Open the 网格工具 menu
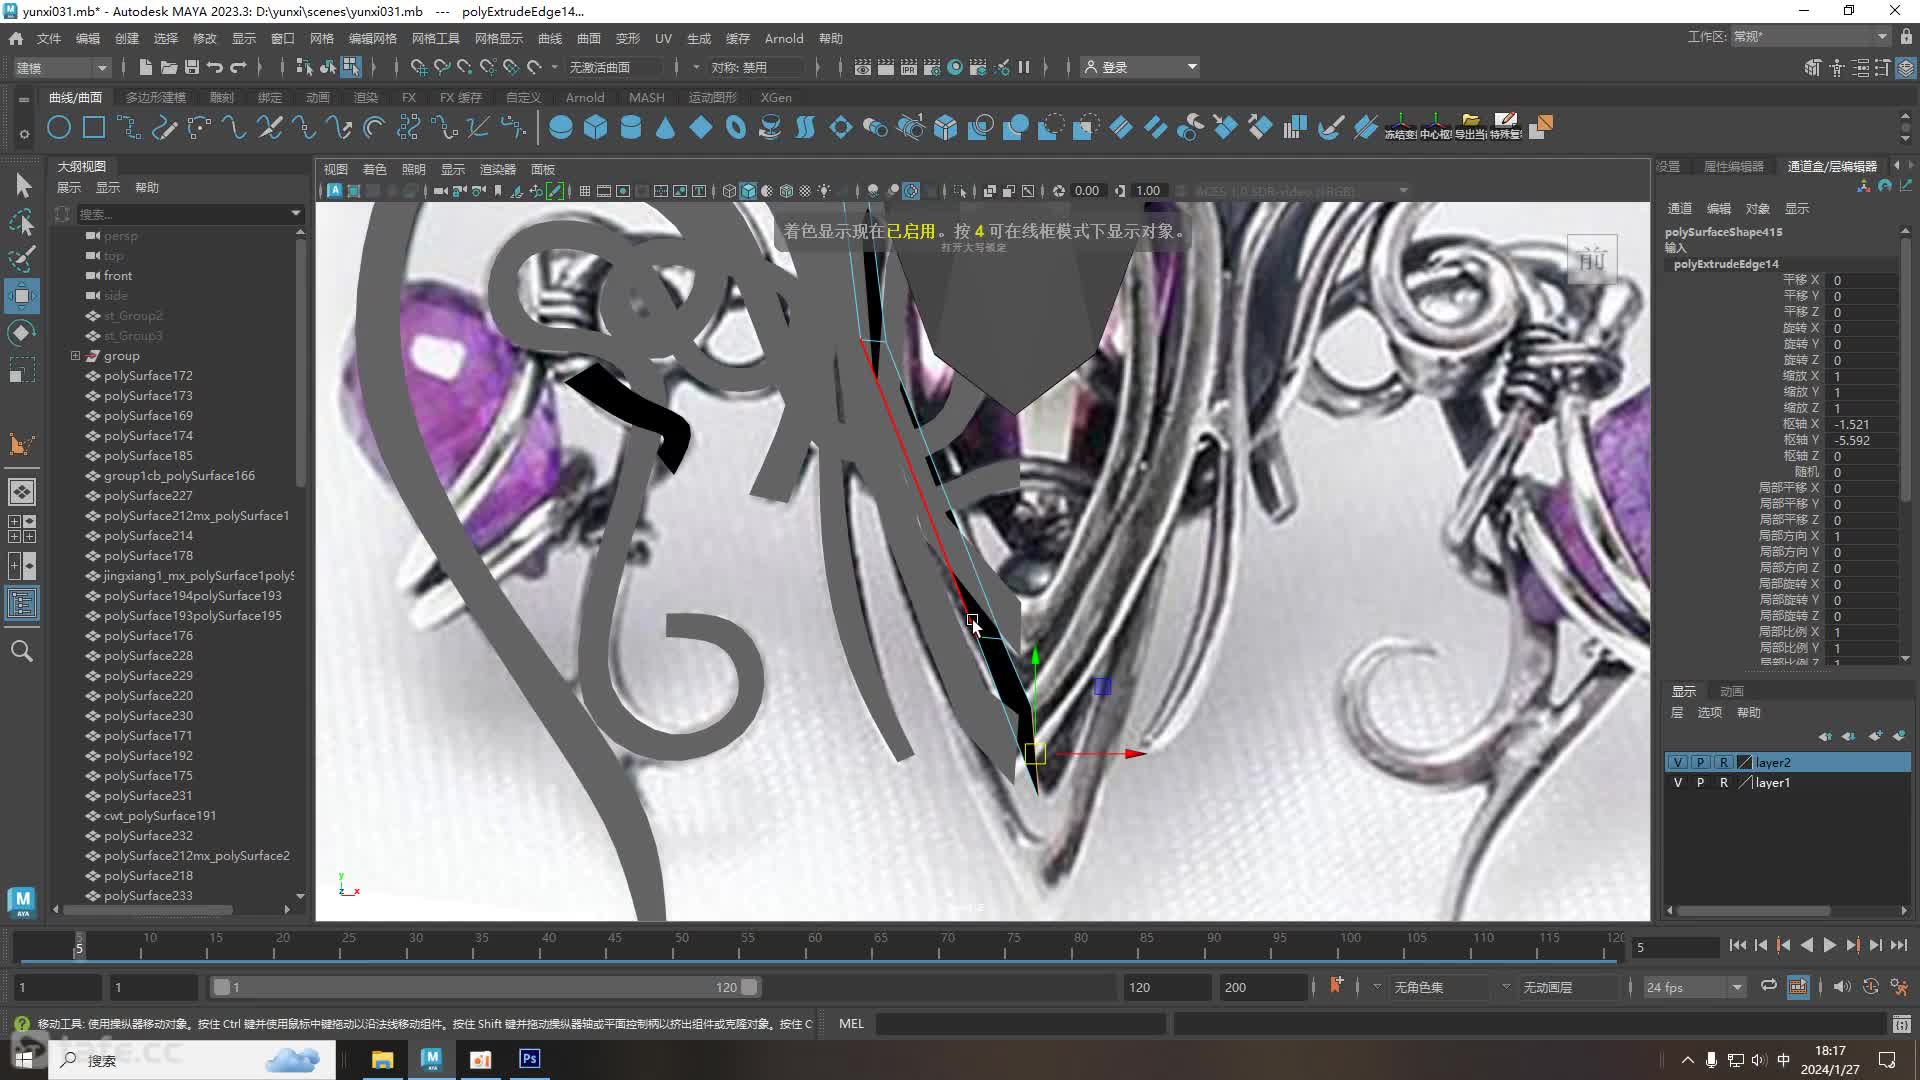This screenshot has height=1080, width=1920. point(436,38)
